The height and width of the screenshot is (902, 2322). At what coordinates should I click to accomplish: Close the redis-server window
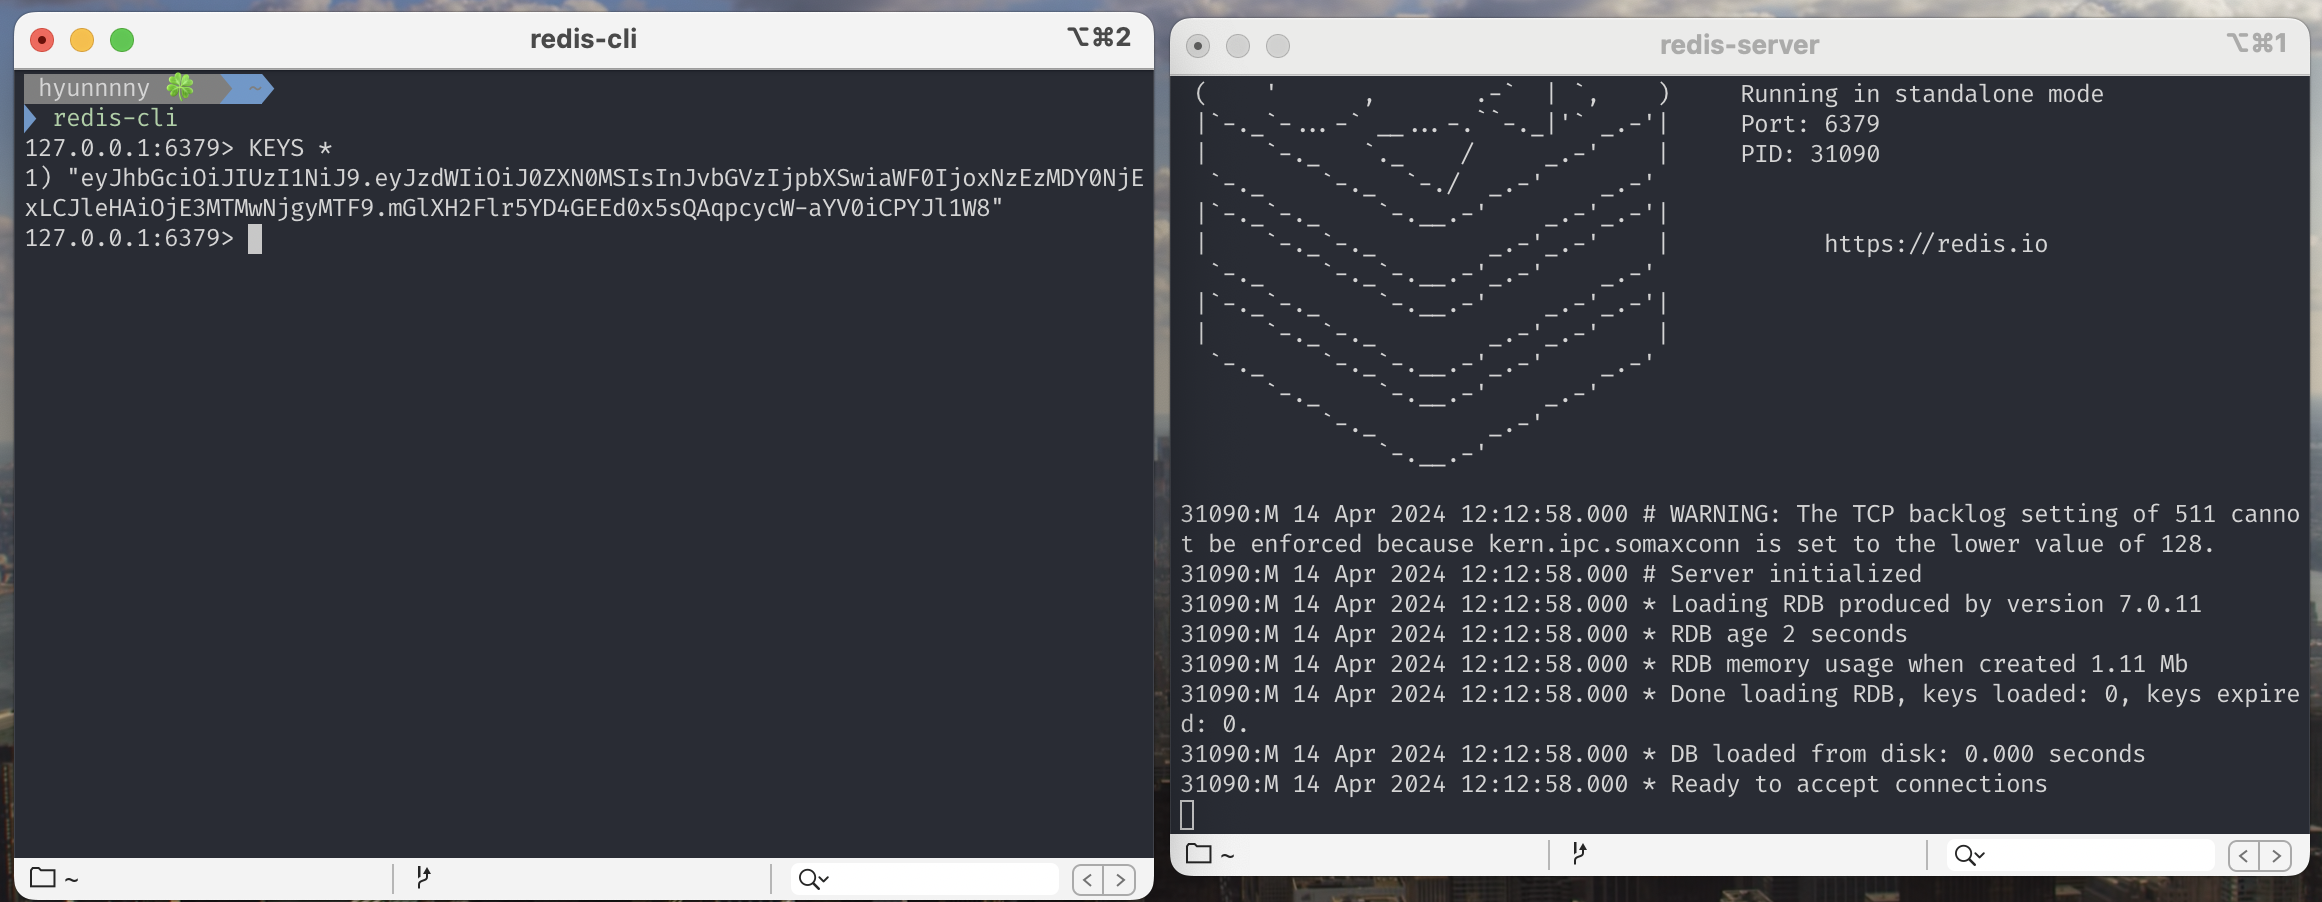click(x=1198, y=46)
